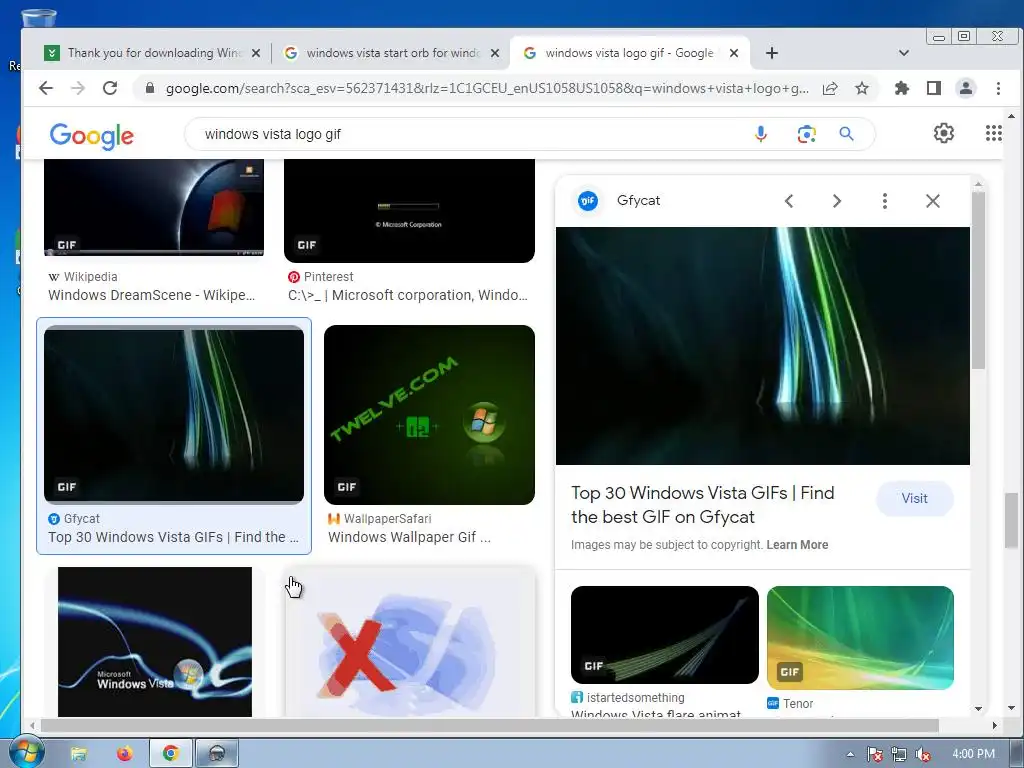Click the horizontal scrollbar at bottom

pos(490,726)
